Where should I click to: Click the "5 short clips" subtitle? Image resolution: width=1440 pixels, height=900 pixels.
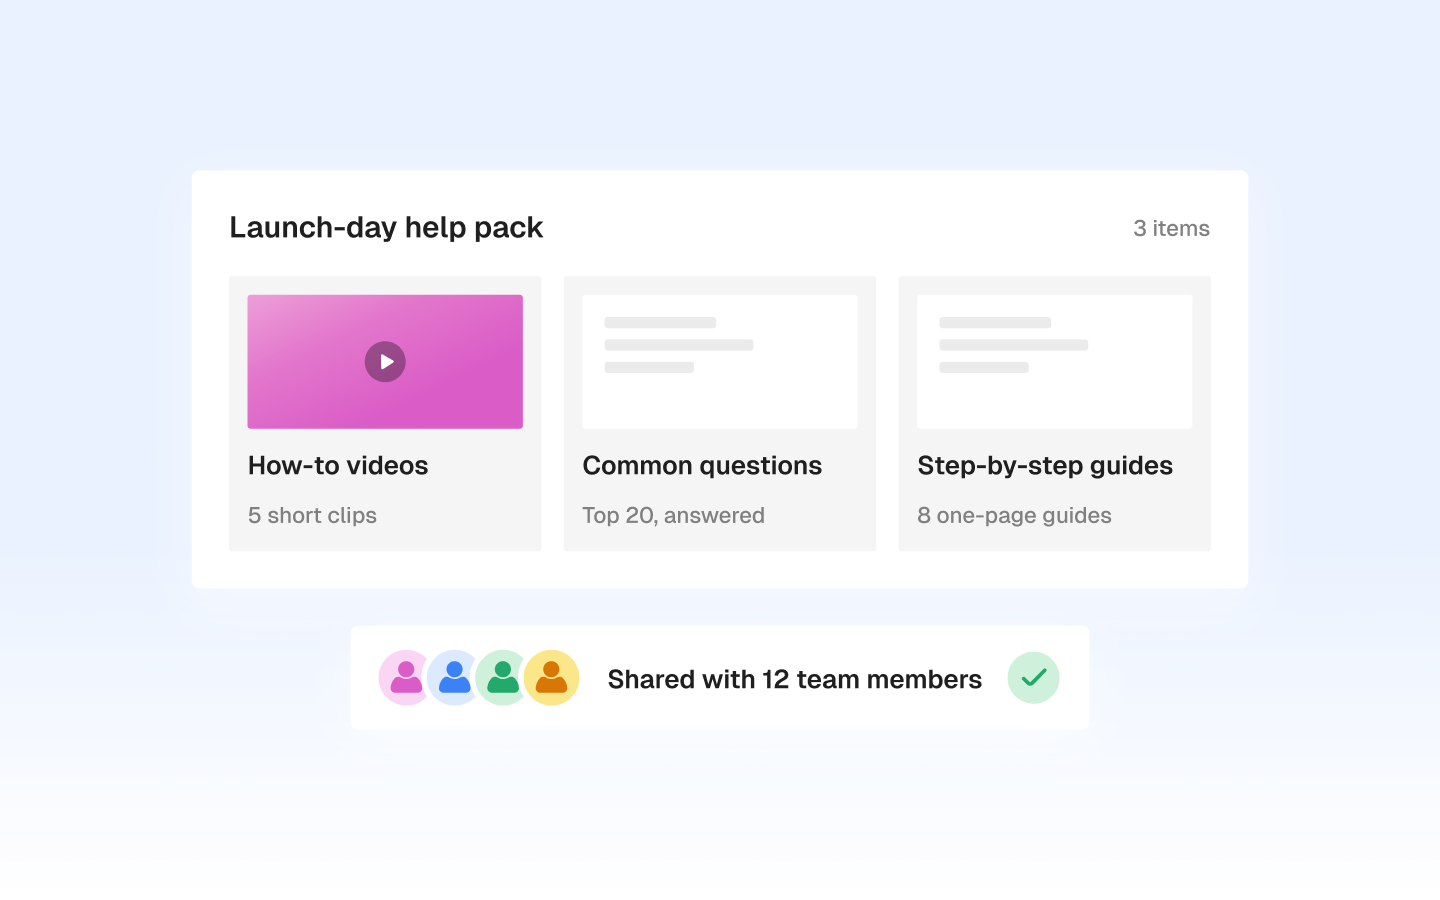(x=312, y=516)
